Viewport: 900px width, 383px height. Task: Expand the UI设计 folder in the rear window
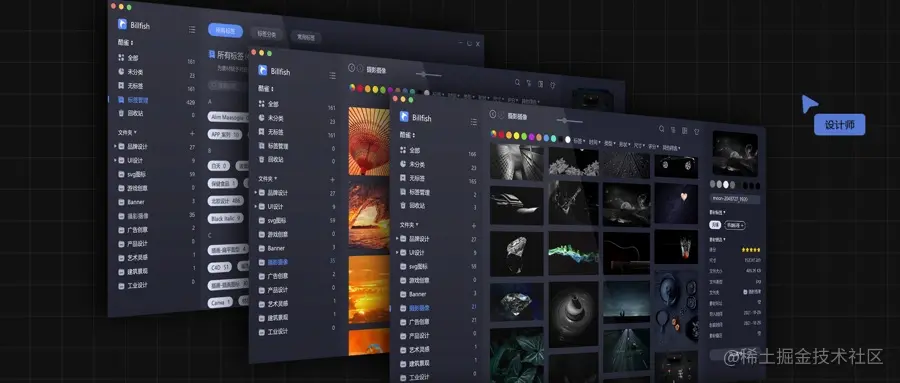[115, 160]
